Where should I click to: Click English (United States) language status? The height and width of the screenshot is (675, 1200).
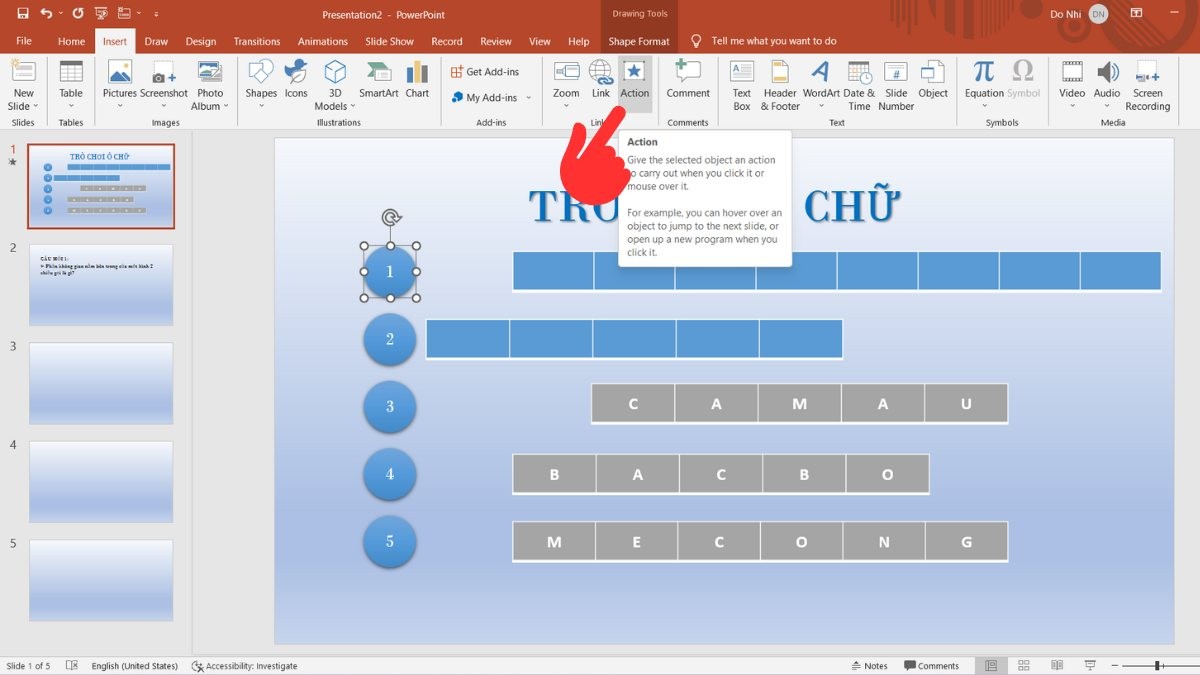tap(135, 666)
